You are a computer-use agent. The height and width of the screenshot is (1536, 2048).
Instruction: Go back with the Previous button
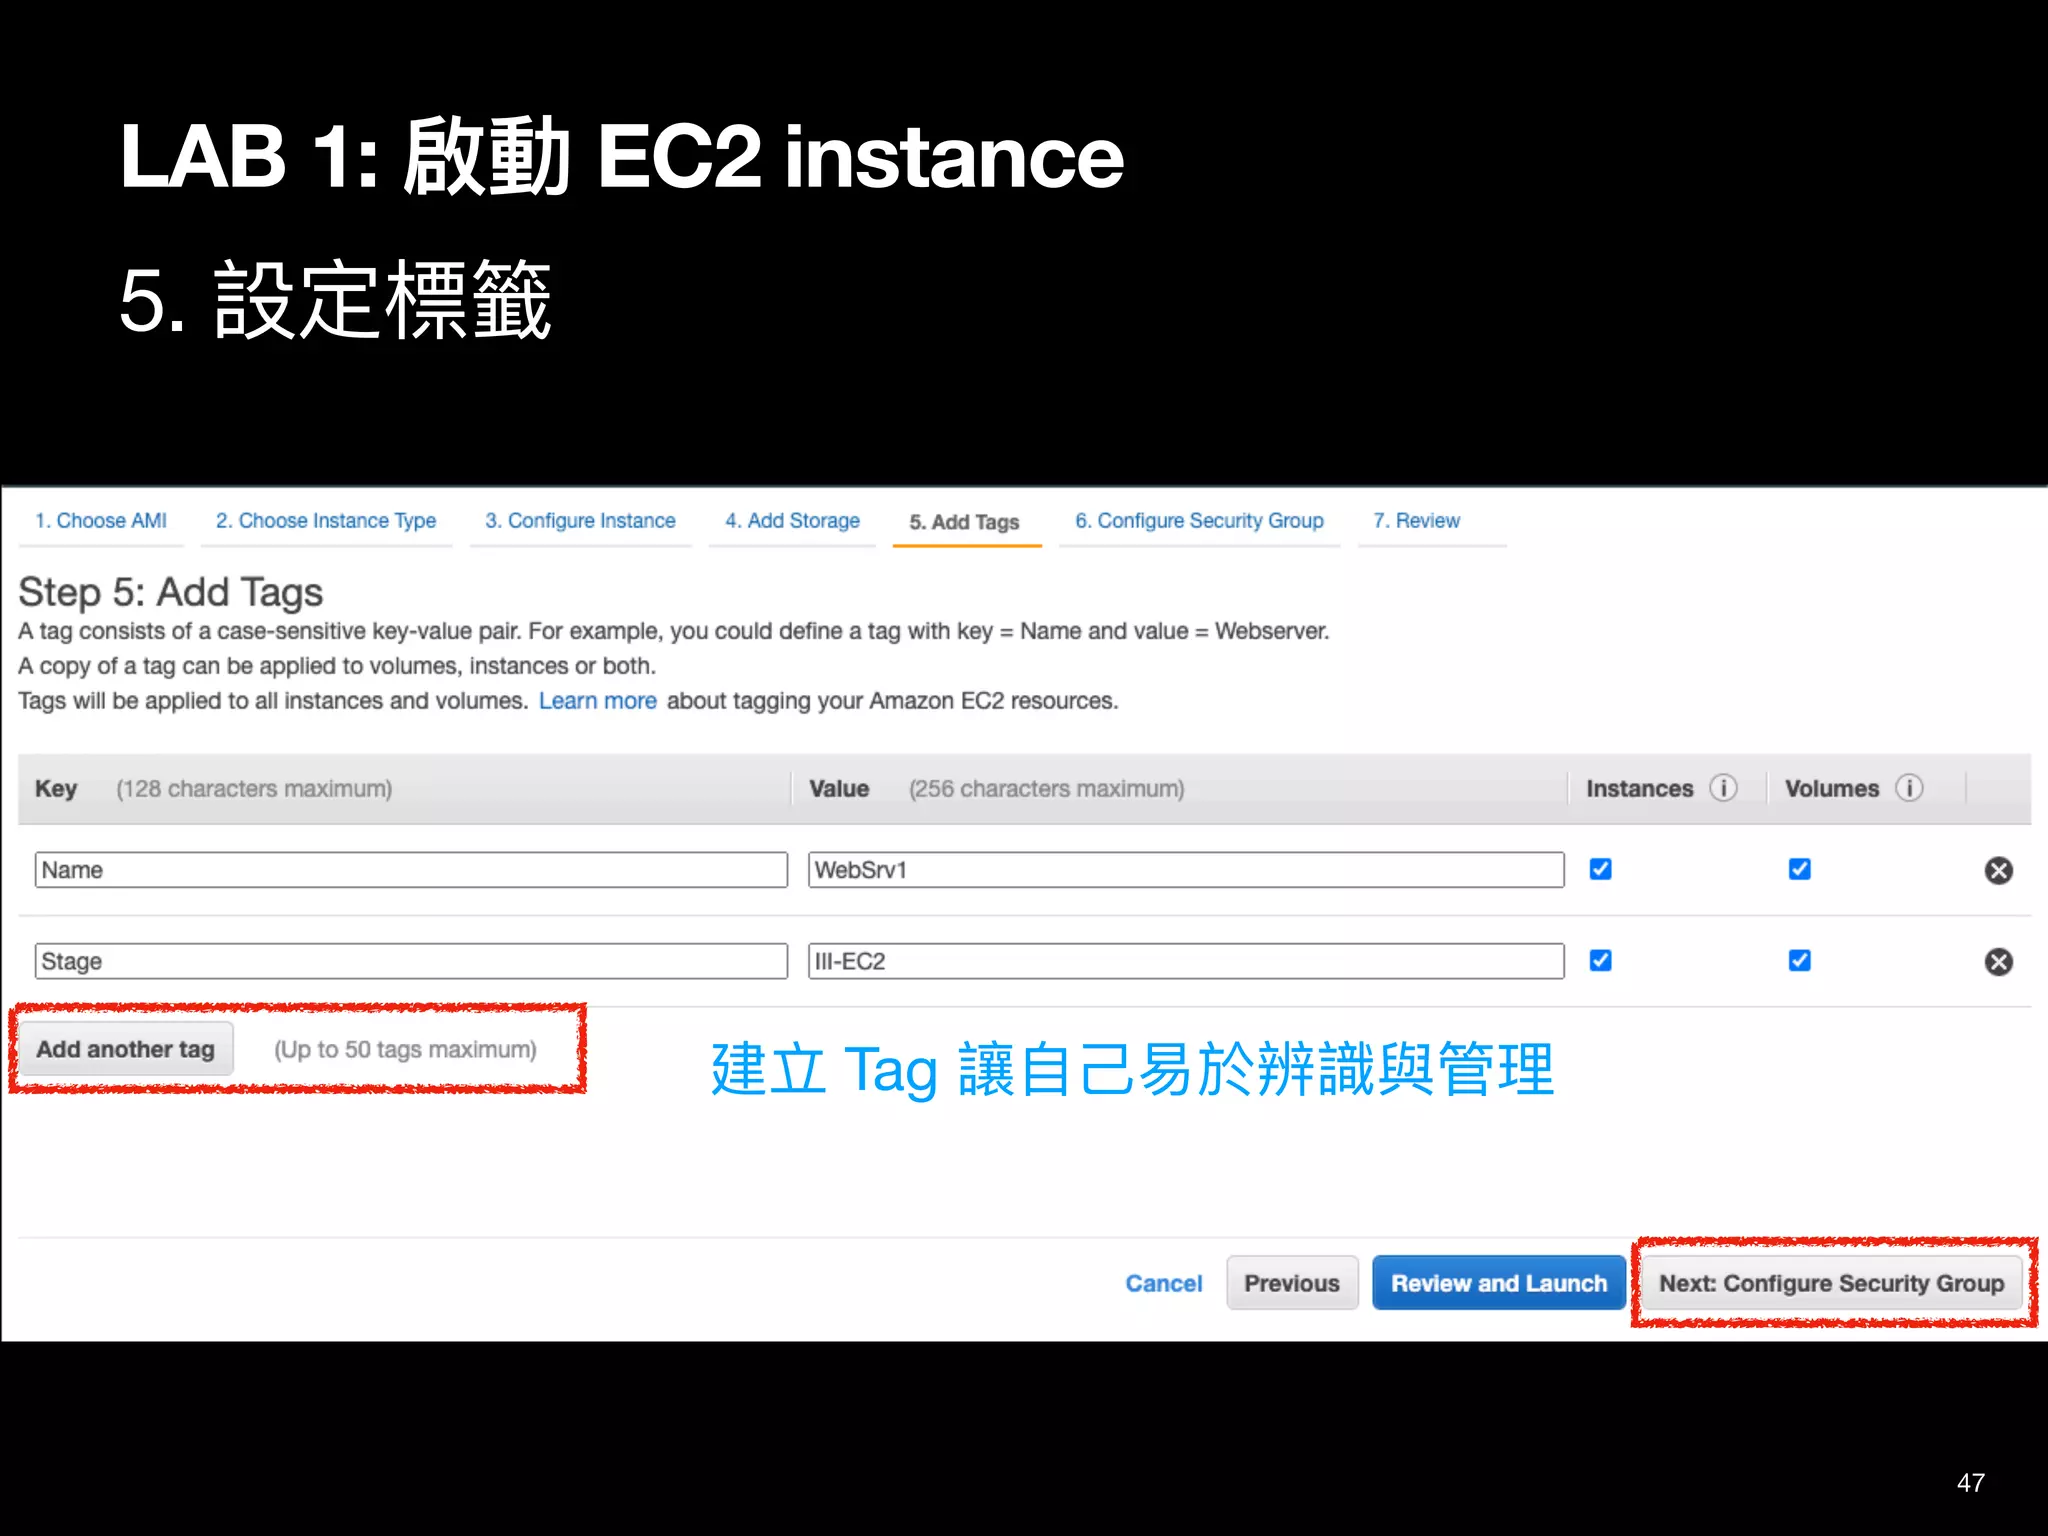click(x=1292, y=1283)
